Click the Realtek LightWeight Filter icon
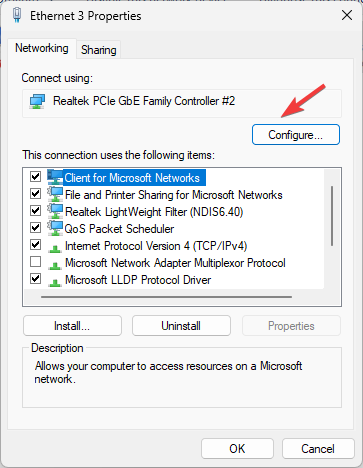 [55, 211]
